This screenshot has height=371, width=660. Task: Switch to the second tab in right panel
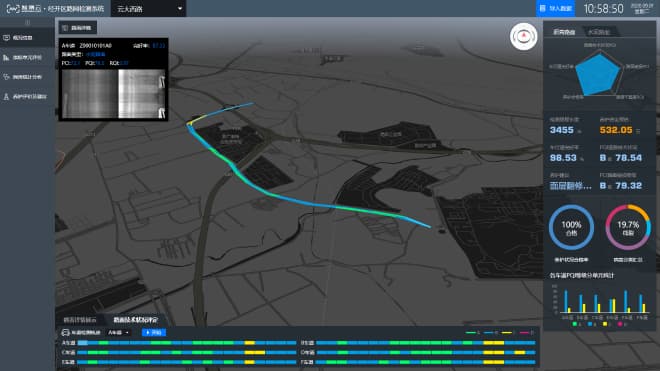tap(599, 32)
